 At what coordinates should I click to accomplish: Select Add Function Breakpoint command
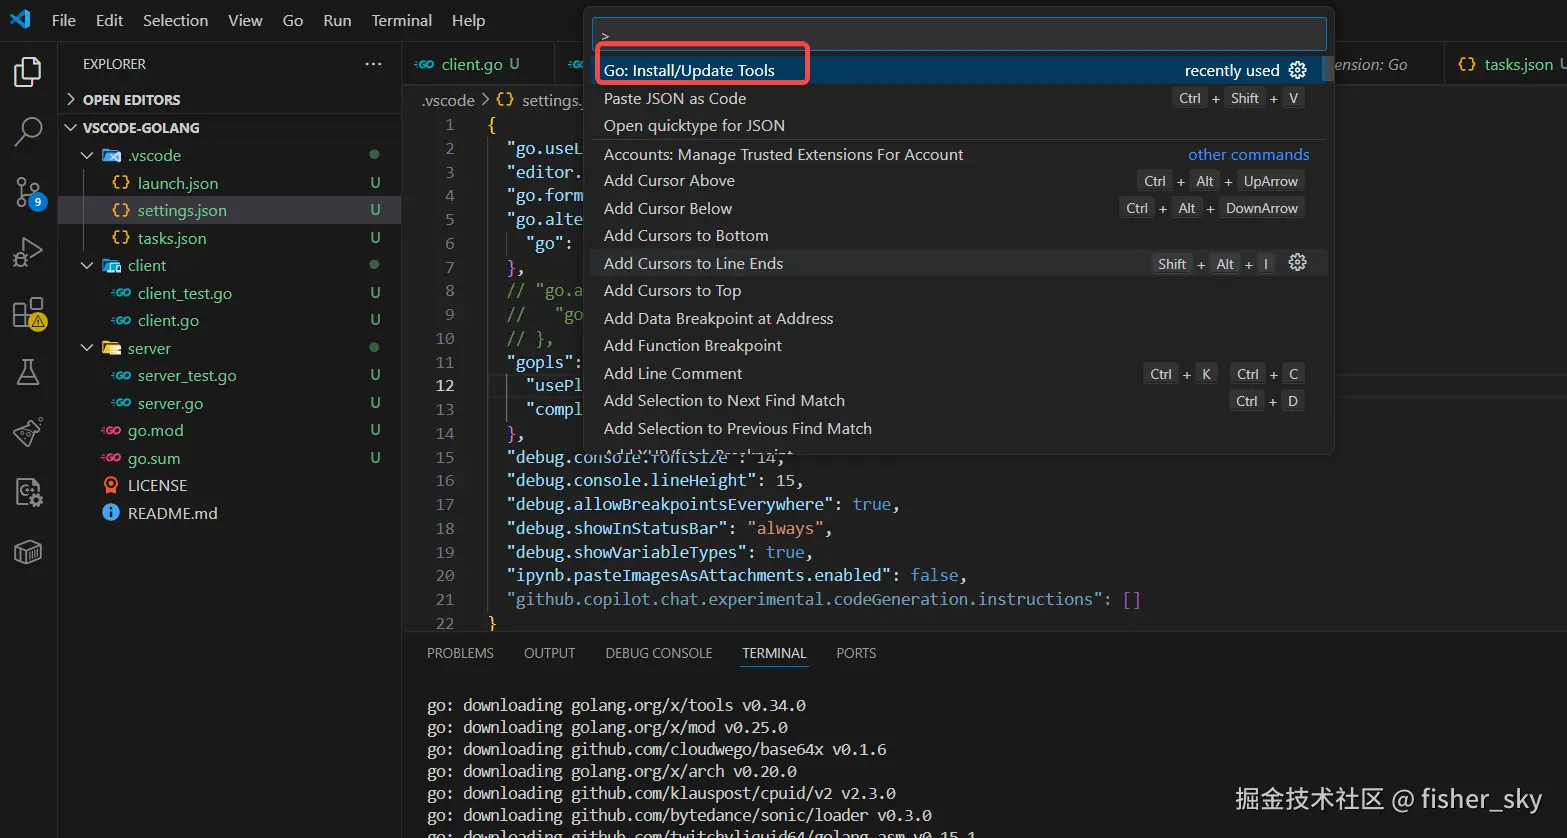[x=958, y=346]
